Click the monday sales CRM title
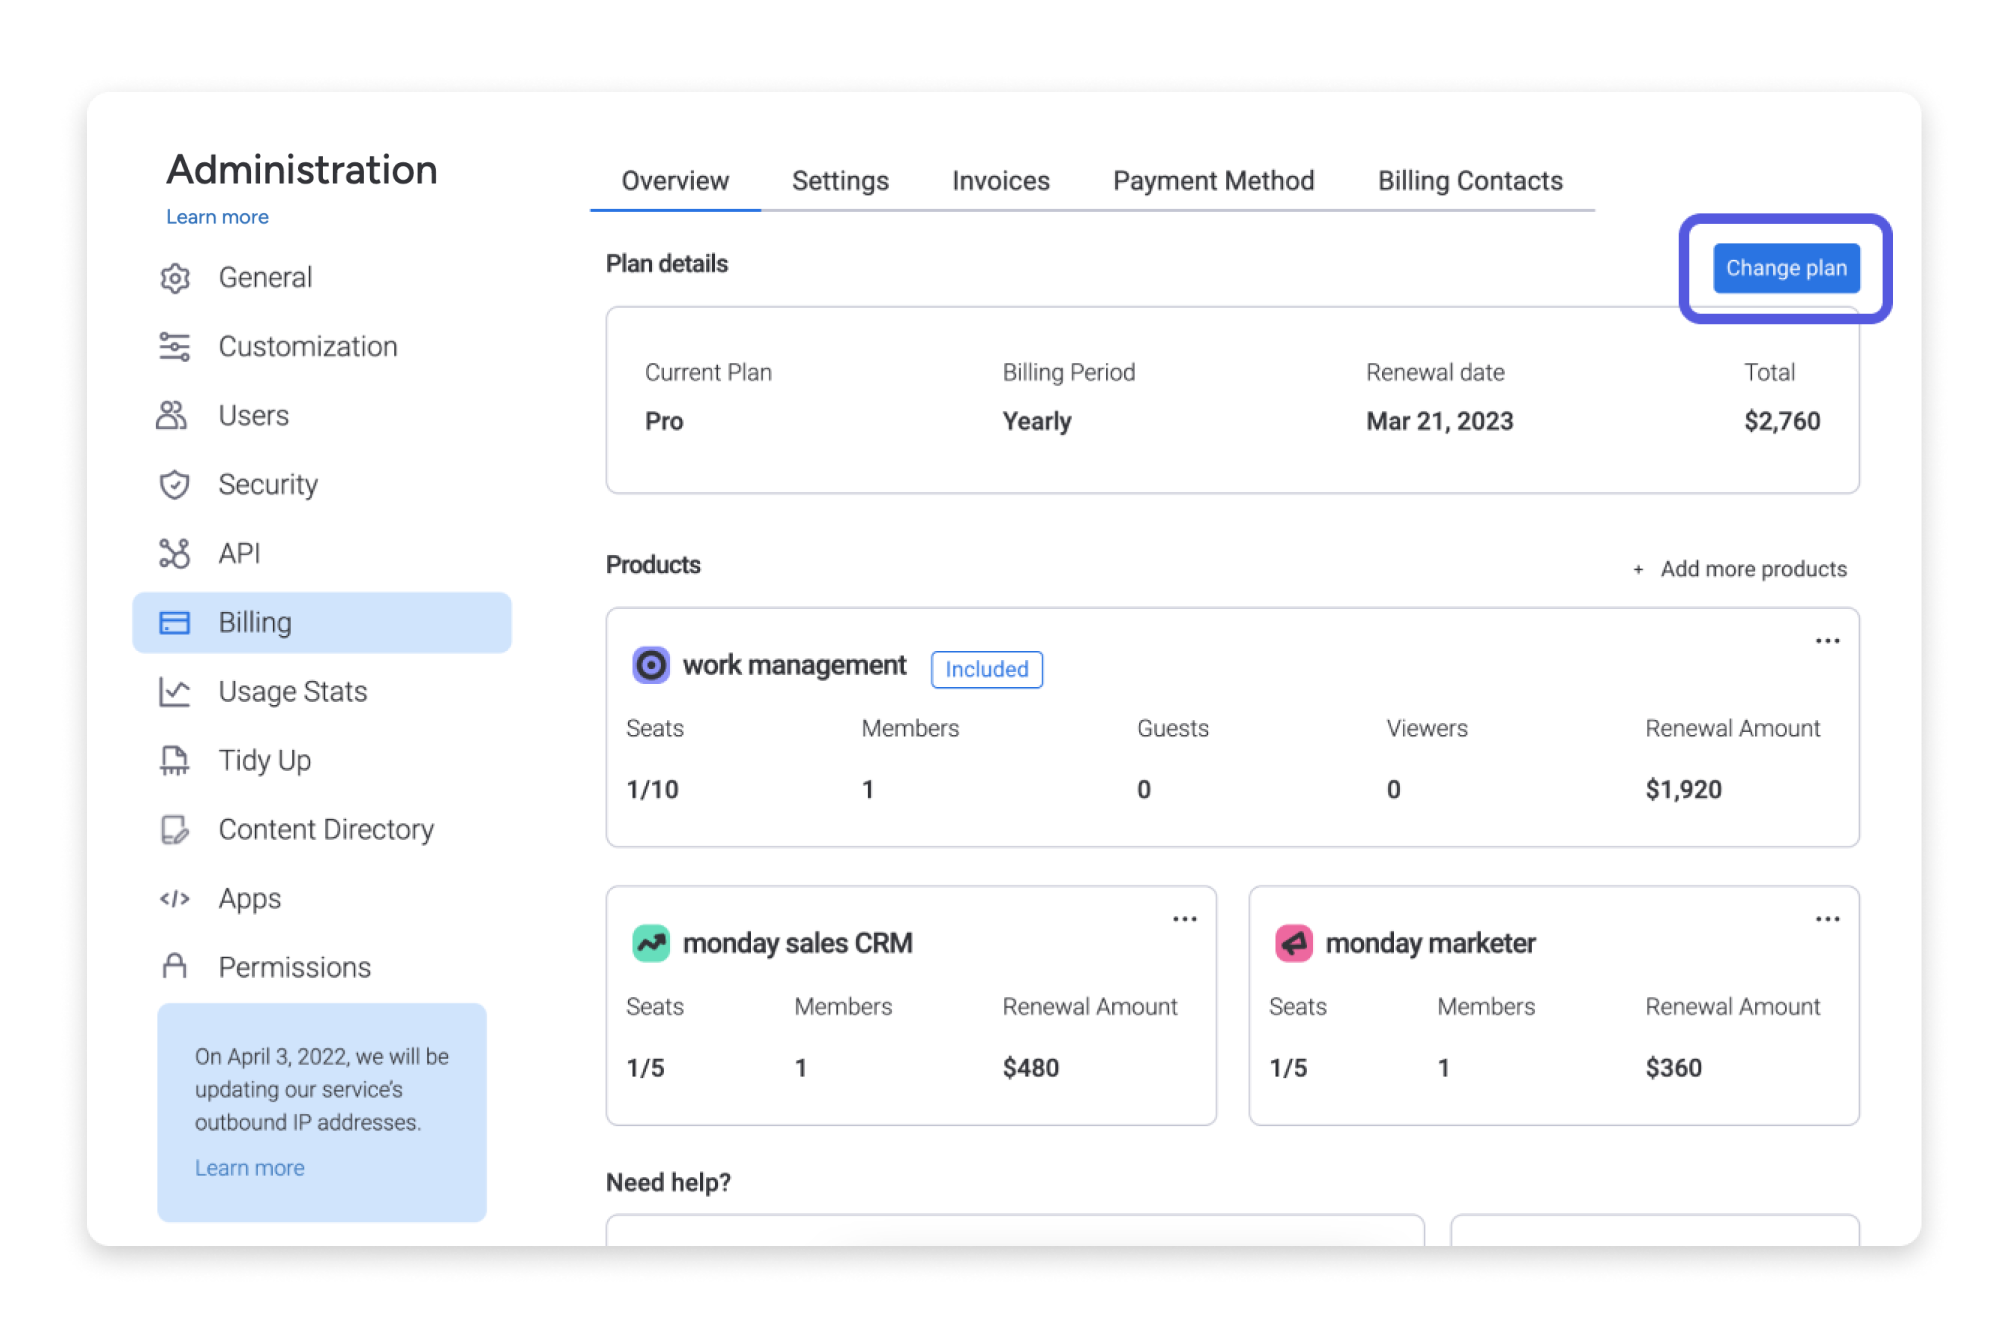Image resolution: width=2007 pixels, height=1338 pixels. pos(797,943)
